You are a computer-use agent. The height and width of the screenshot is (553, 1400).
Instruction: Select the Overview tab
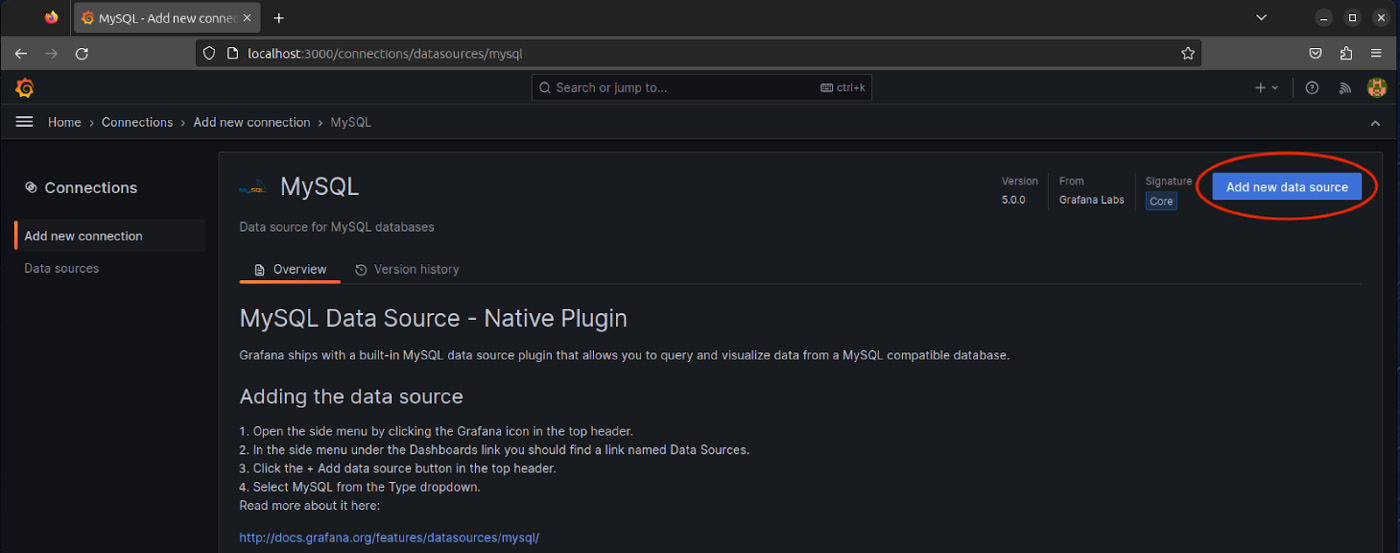tap(290, 269)
